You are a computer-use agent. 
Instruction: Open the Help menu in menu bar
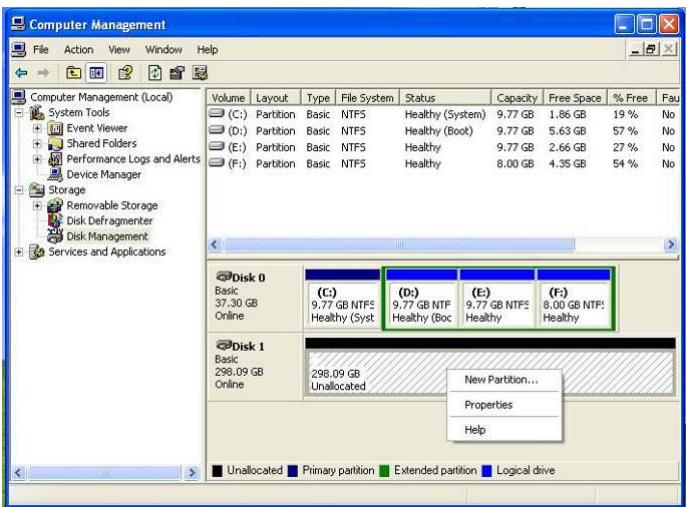[x=207, y=50]
